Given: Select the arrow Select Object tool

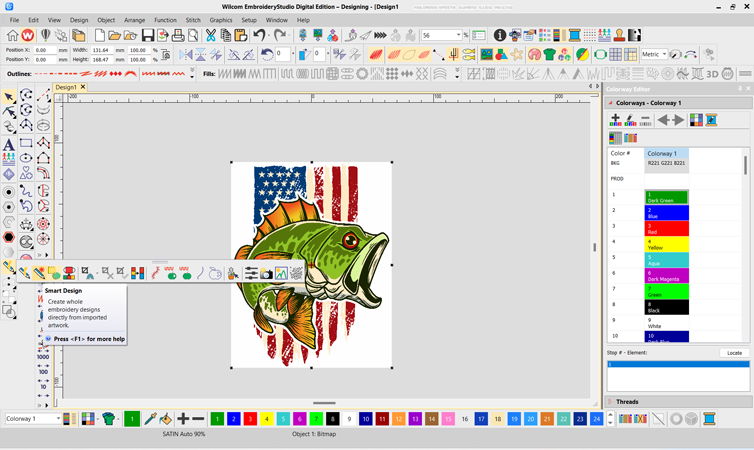Looking at the screenshot, I should pos(9,97).
